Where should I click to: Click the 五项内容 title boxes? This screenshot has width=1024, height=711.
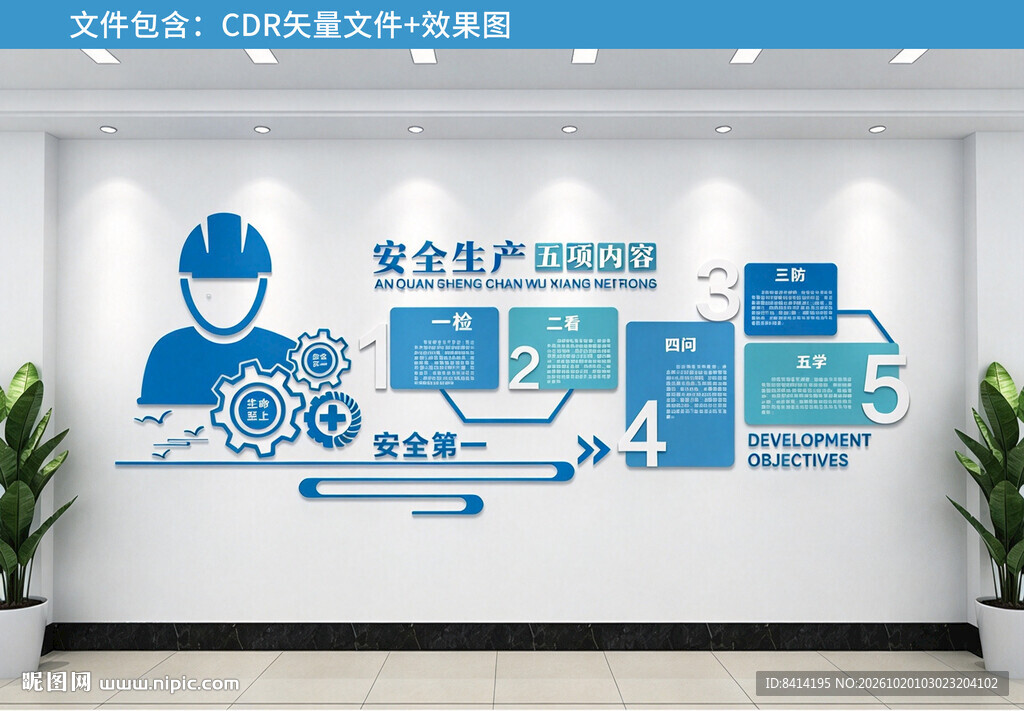click(595, 257)
